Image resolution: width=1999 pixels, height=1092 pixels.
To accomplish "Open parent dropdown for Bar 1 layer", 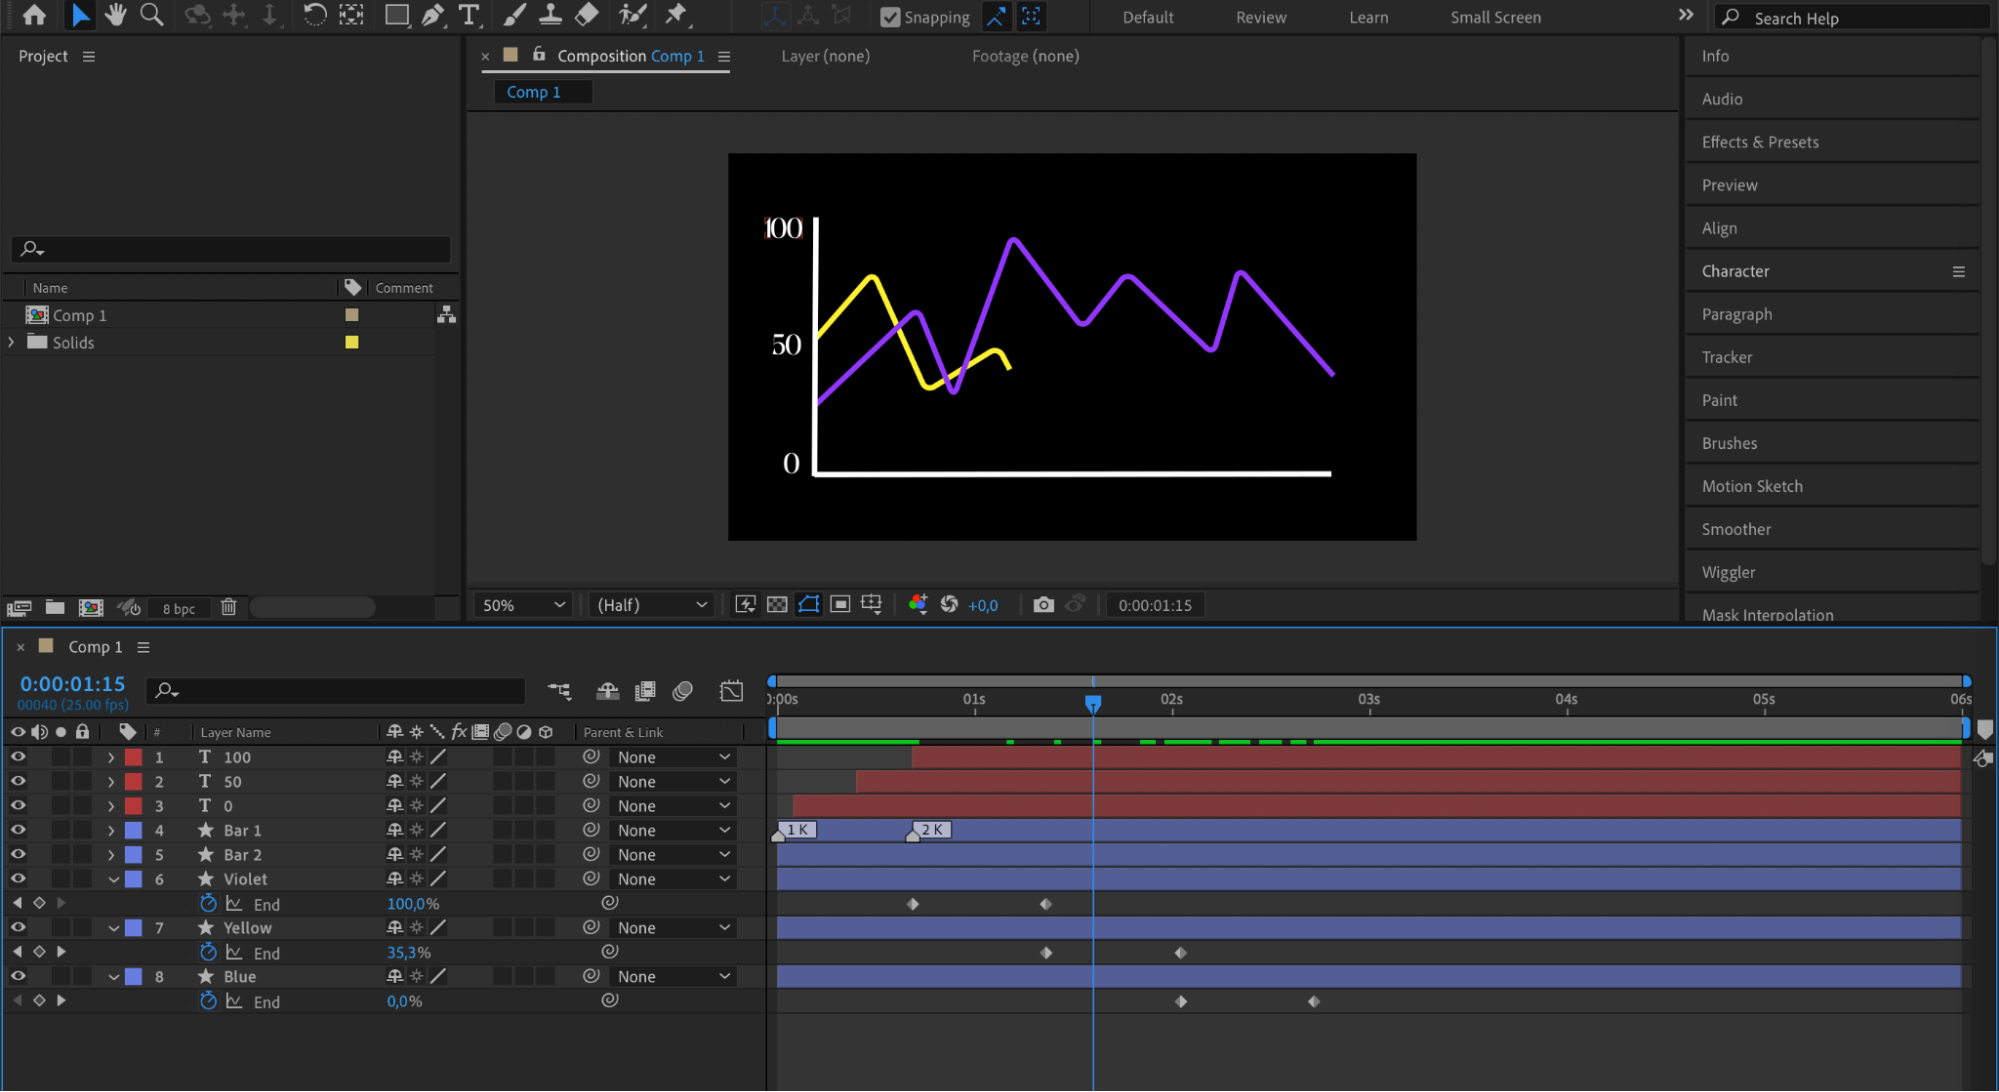I will 672,830.
